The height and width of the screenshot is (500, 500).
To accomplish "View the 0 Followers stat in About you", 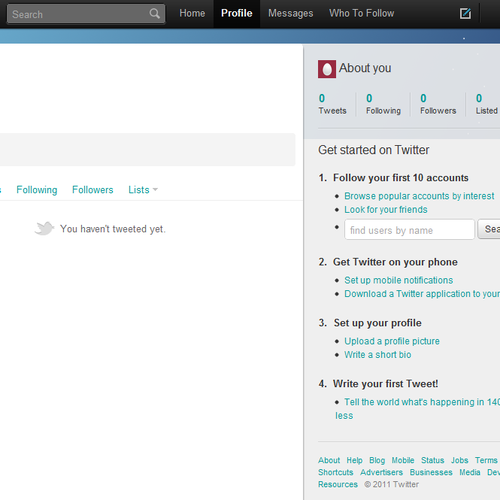I will 438,104.
